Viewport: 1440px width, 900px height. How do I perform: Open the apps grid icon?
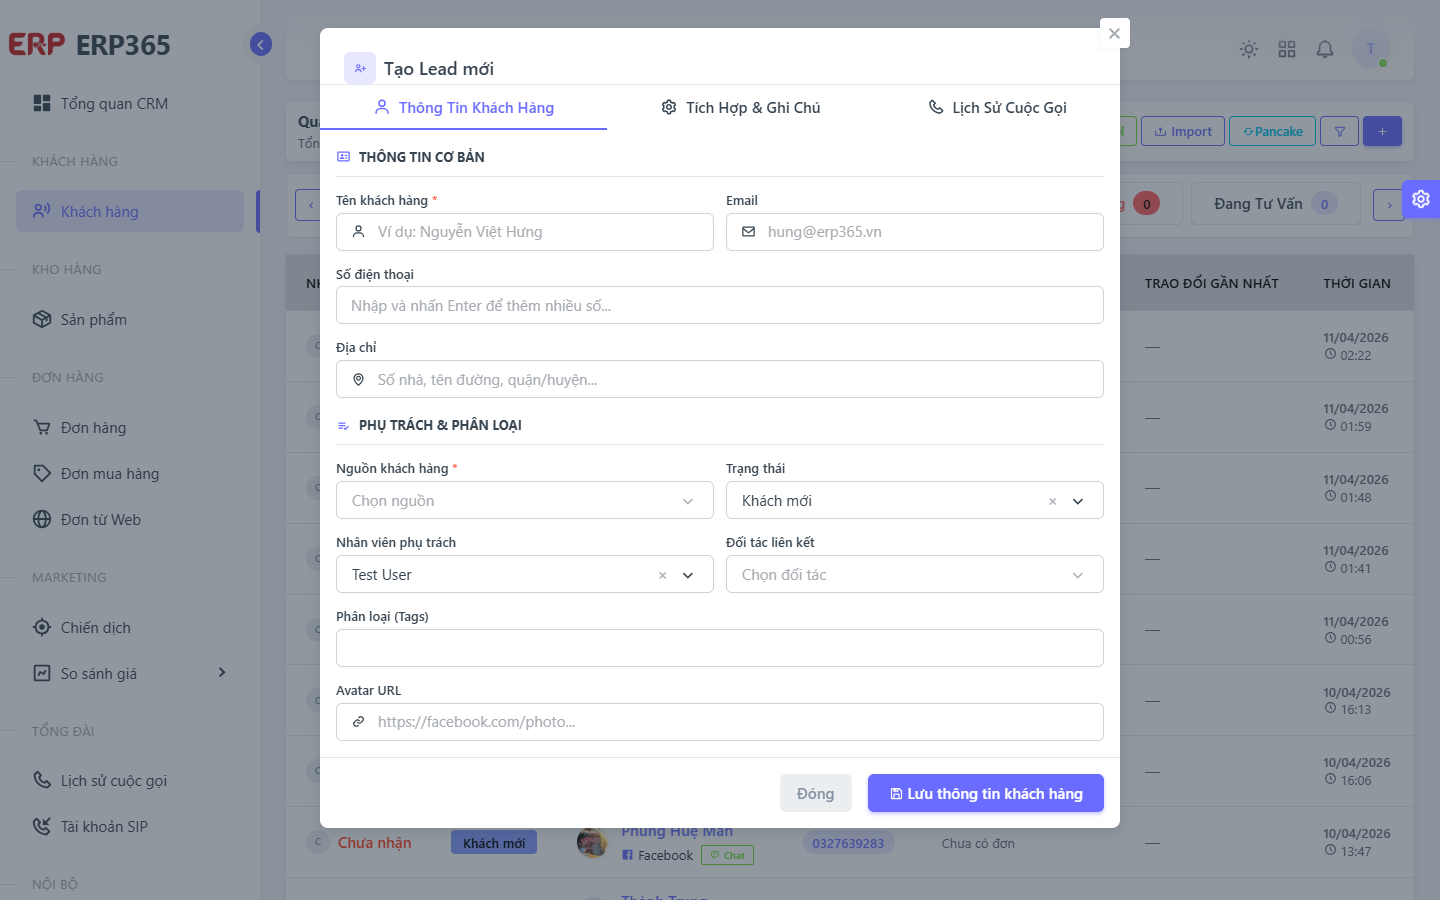point(1287,49)
